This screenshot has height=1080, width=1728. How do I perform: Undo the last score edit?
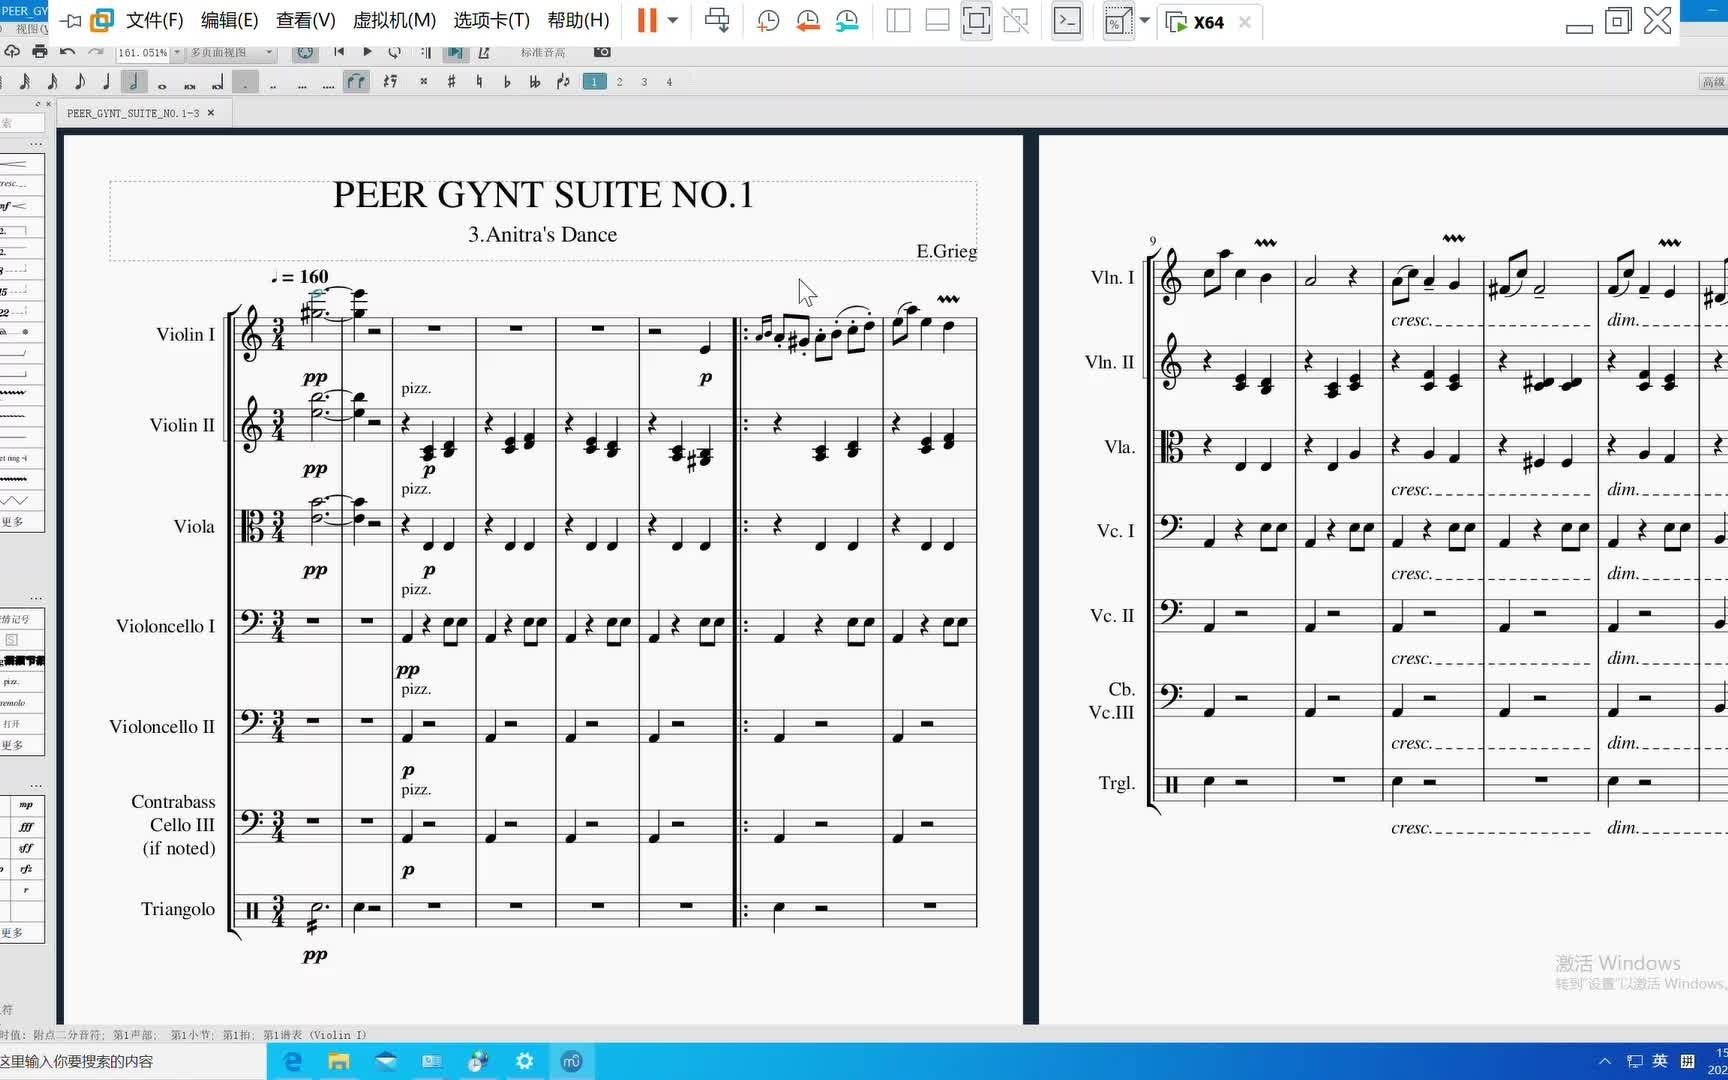click(67, 51)
